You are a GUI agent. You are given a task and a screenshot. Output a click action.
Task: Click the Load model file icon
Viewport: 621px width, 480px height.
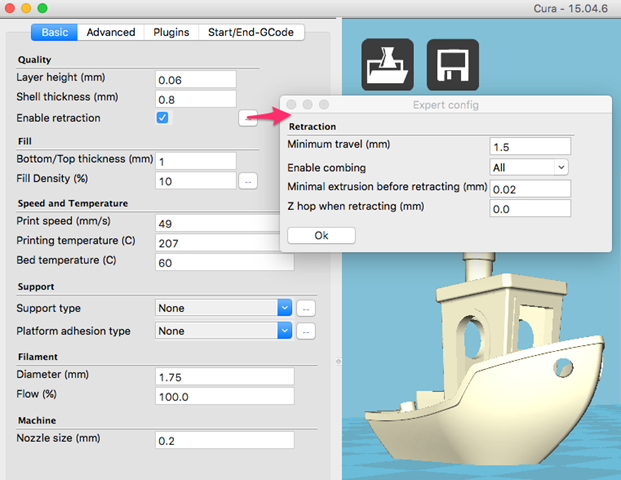(387, 65)
